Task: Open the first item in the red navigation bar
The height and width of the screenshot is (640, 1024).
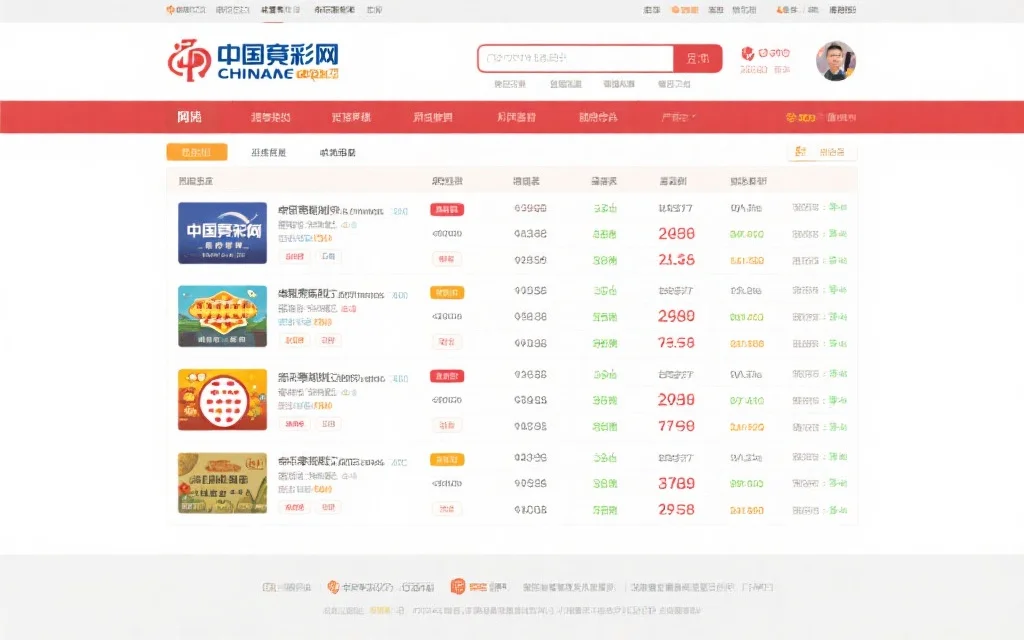Action: [189, 117]
